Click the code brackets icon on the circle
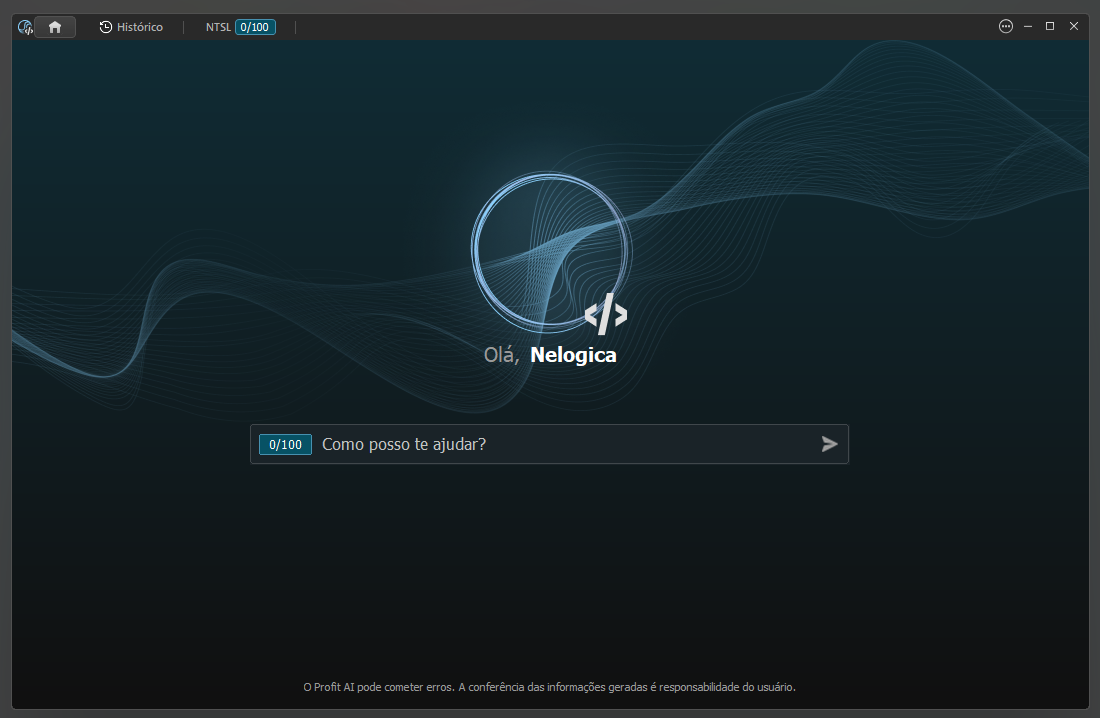The image size is (1100, 718). [606, 314]
